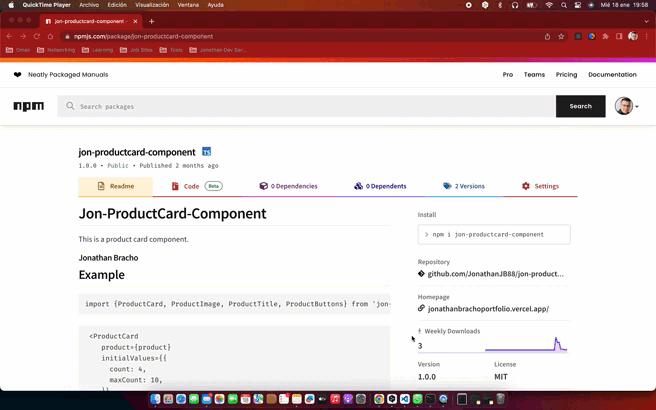
Task: Open the QuickTime Player menu
Action: tap(46, 5)
